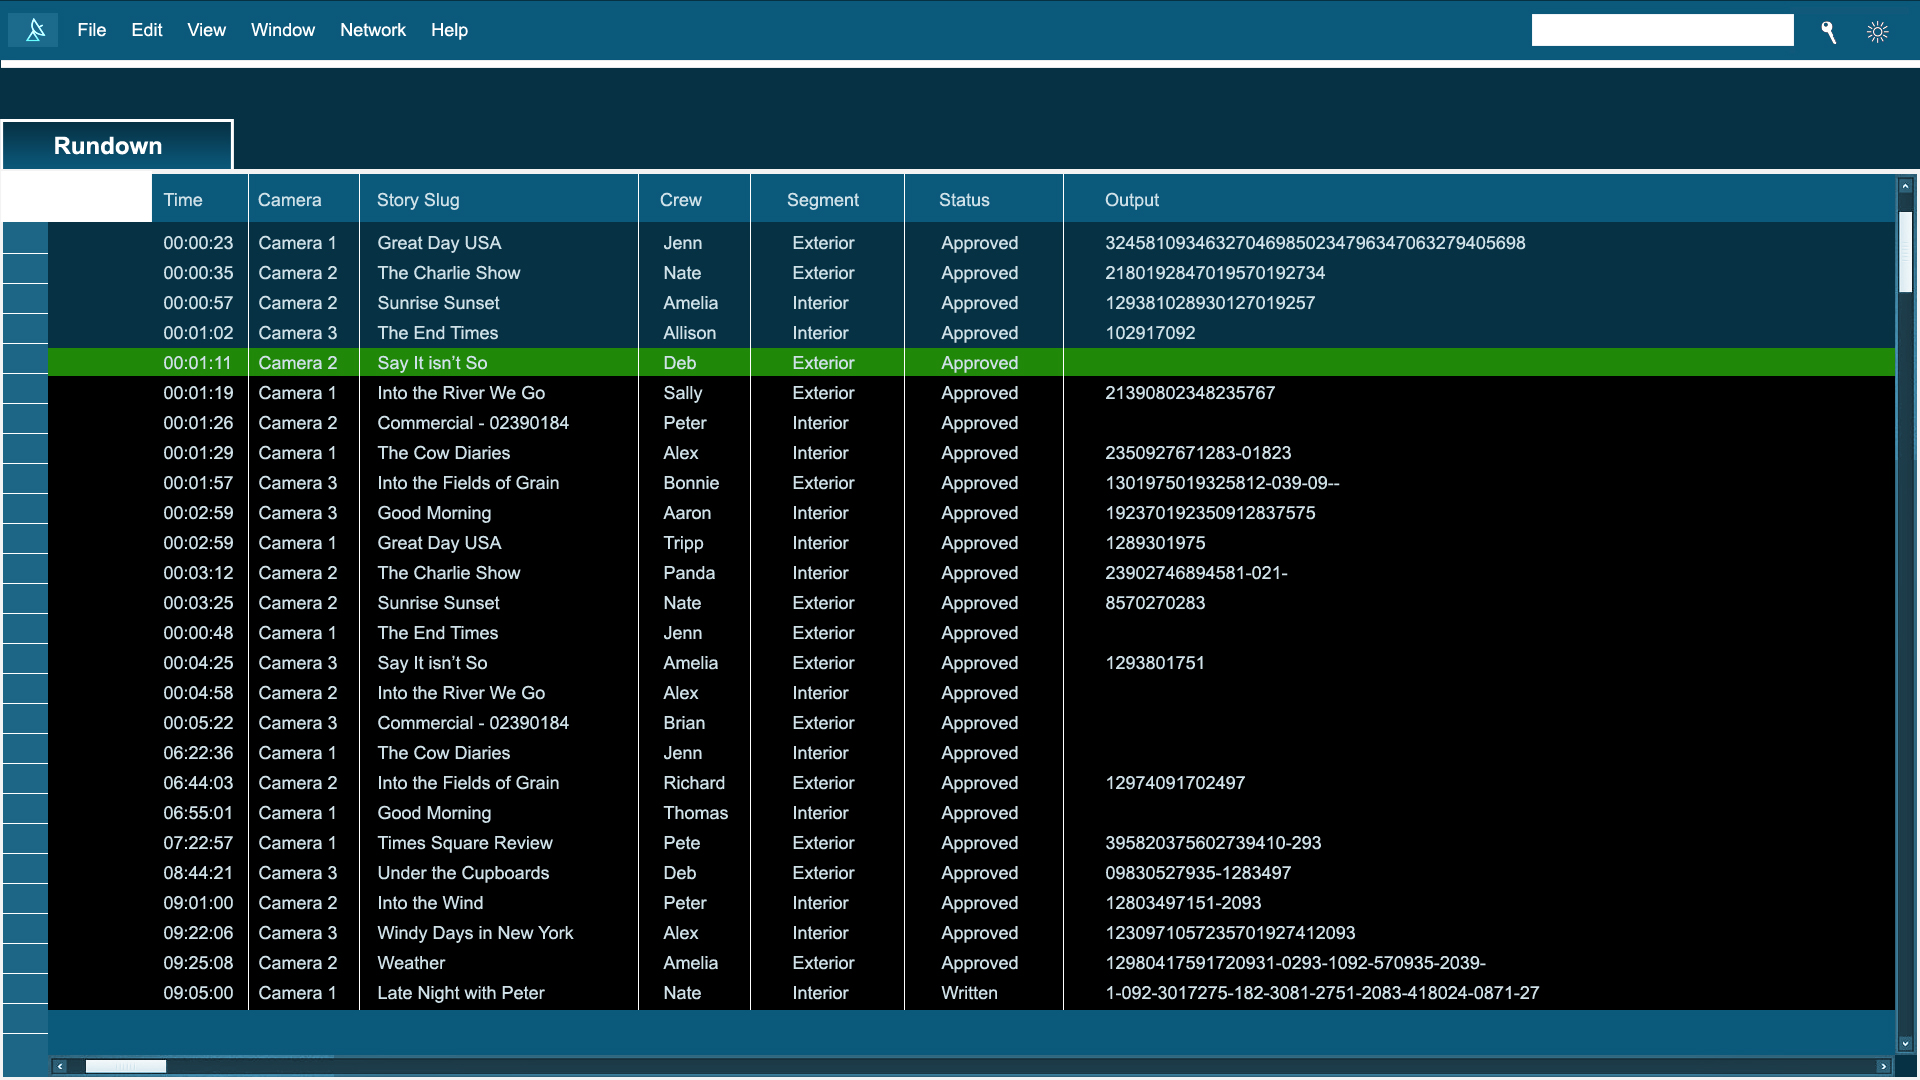Select the Rundown tab

click(108, 146)
